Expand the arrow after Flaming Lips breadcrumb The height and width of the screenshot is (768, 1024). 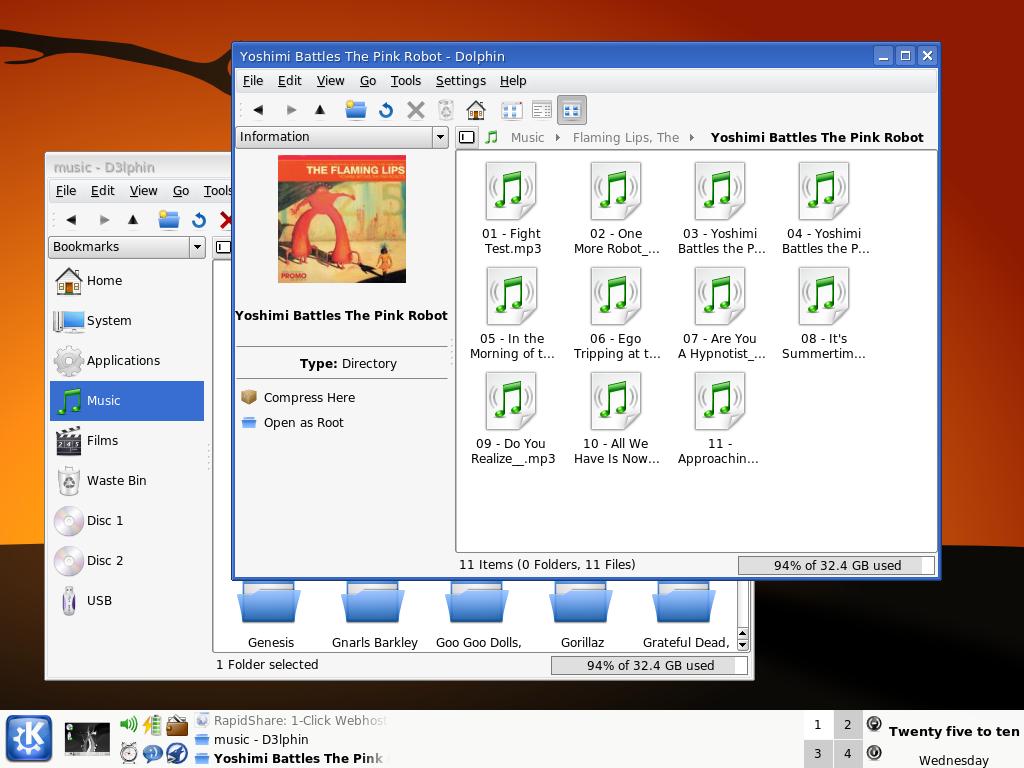pos(692,137)
